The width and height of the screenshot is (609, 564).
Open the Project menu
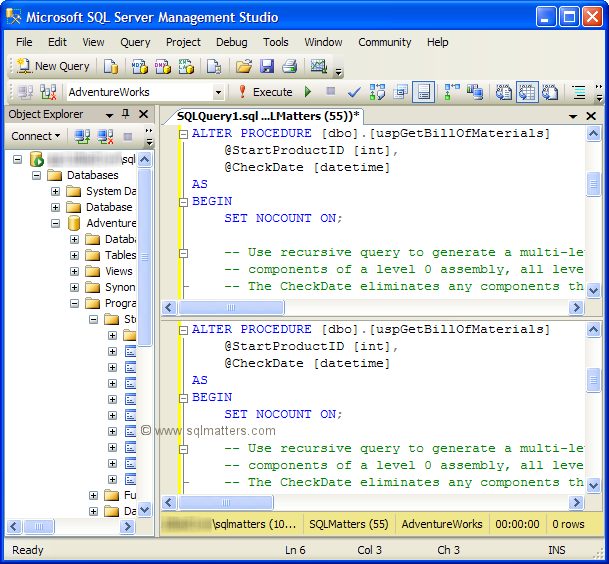click(x=183, y=42)
